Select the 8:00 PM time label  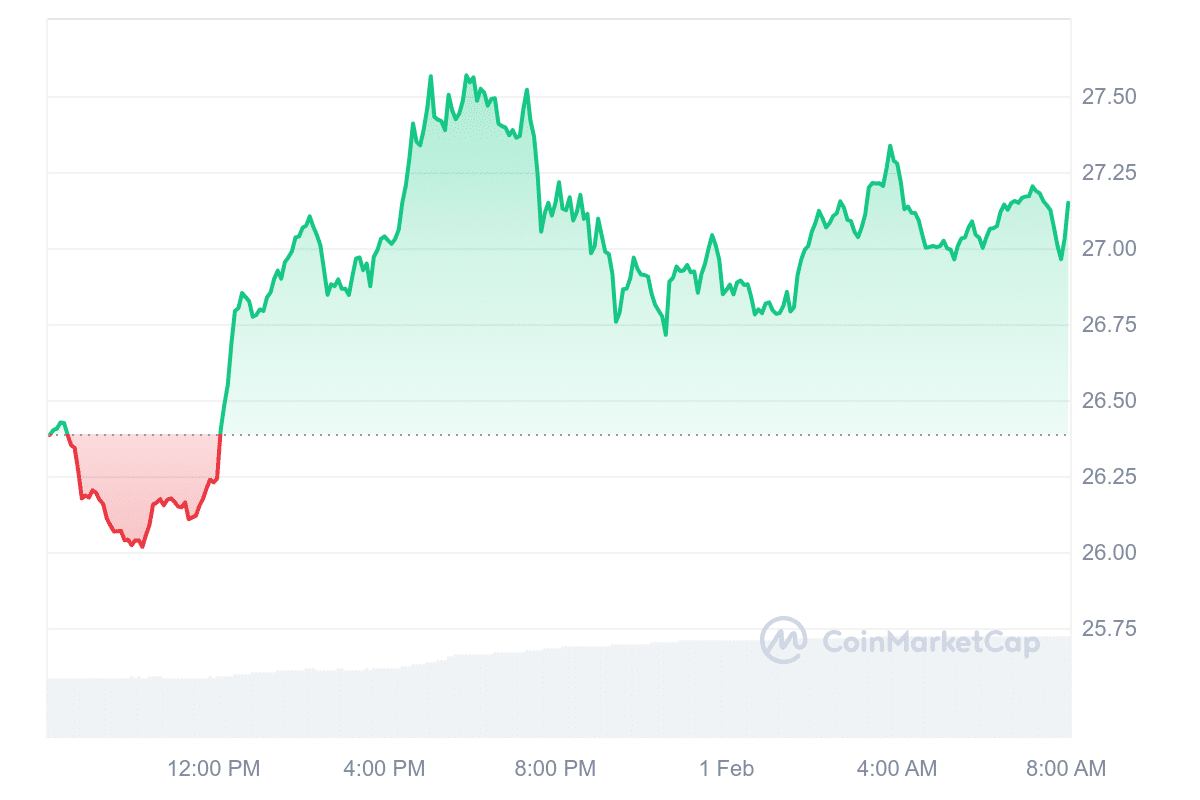pos(555,769)
